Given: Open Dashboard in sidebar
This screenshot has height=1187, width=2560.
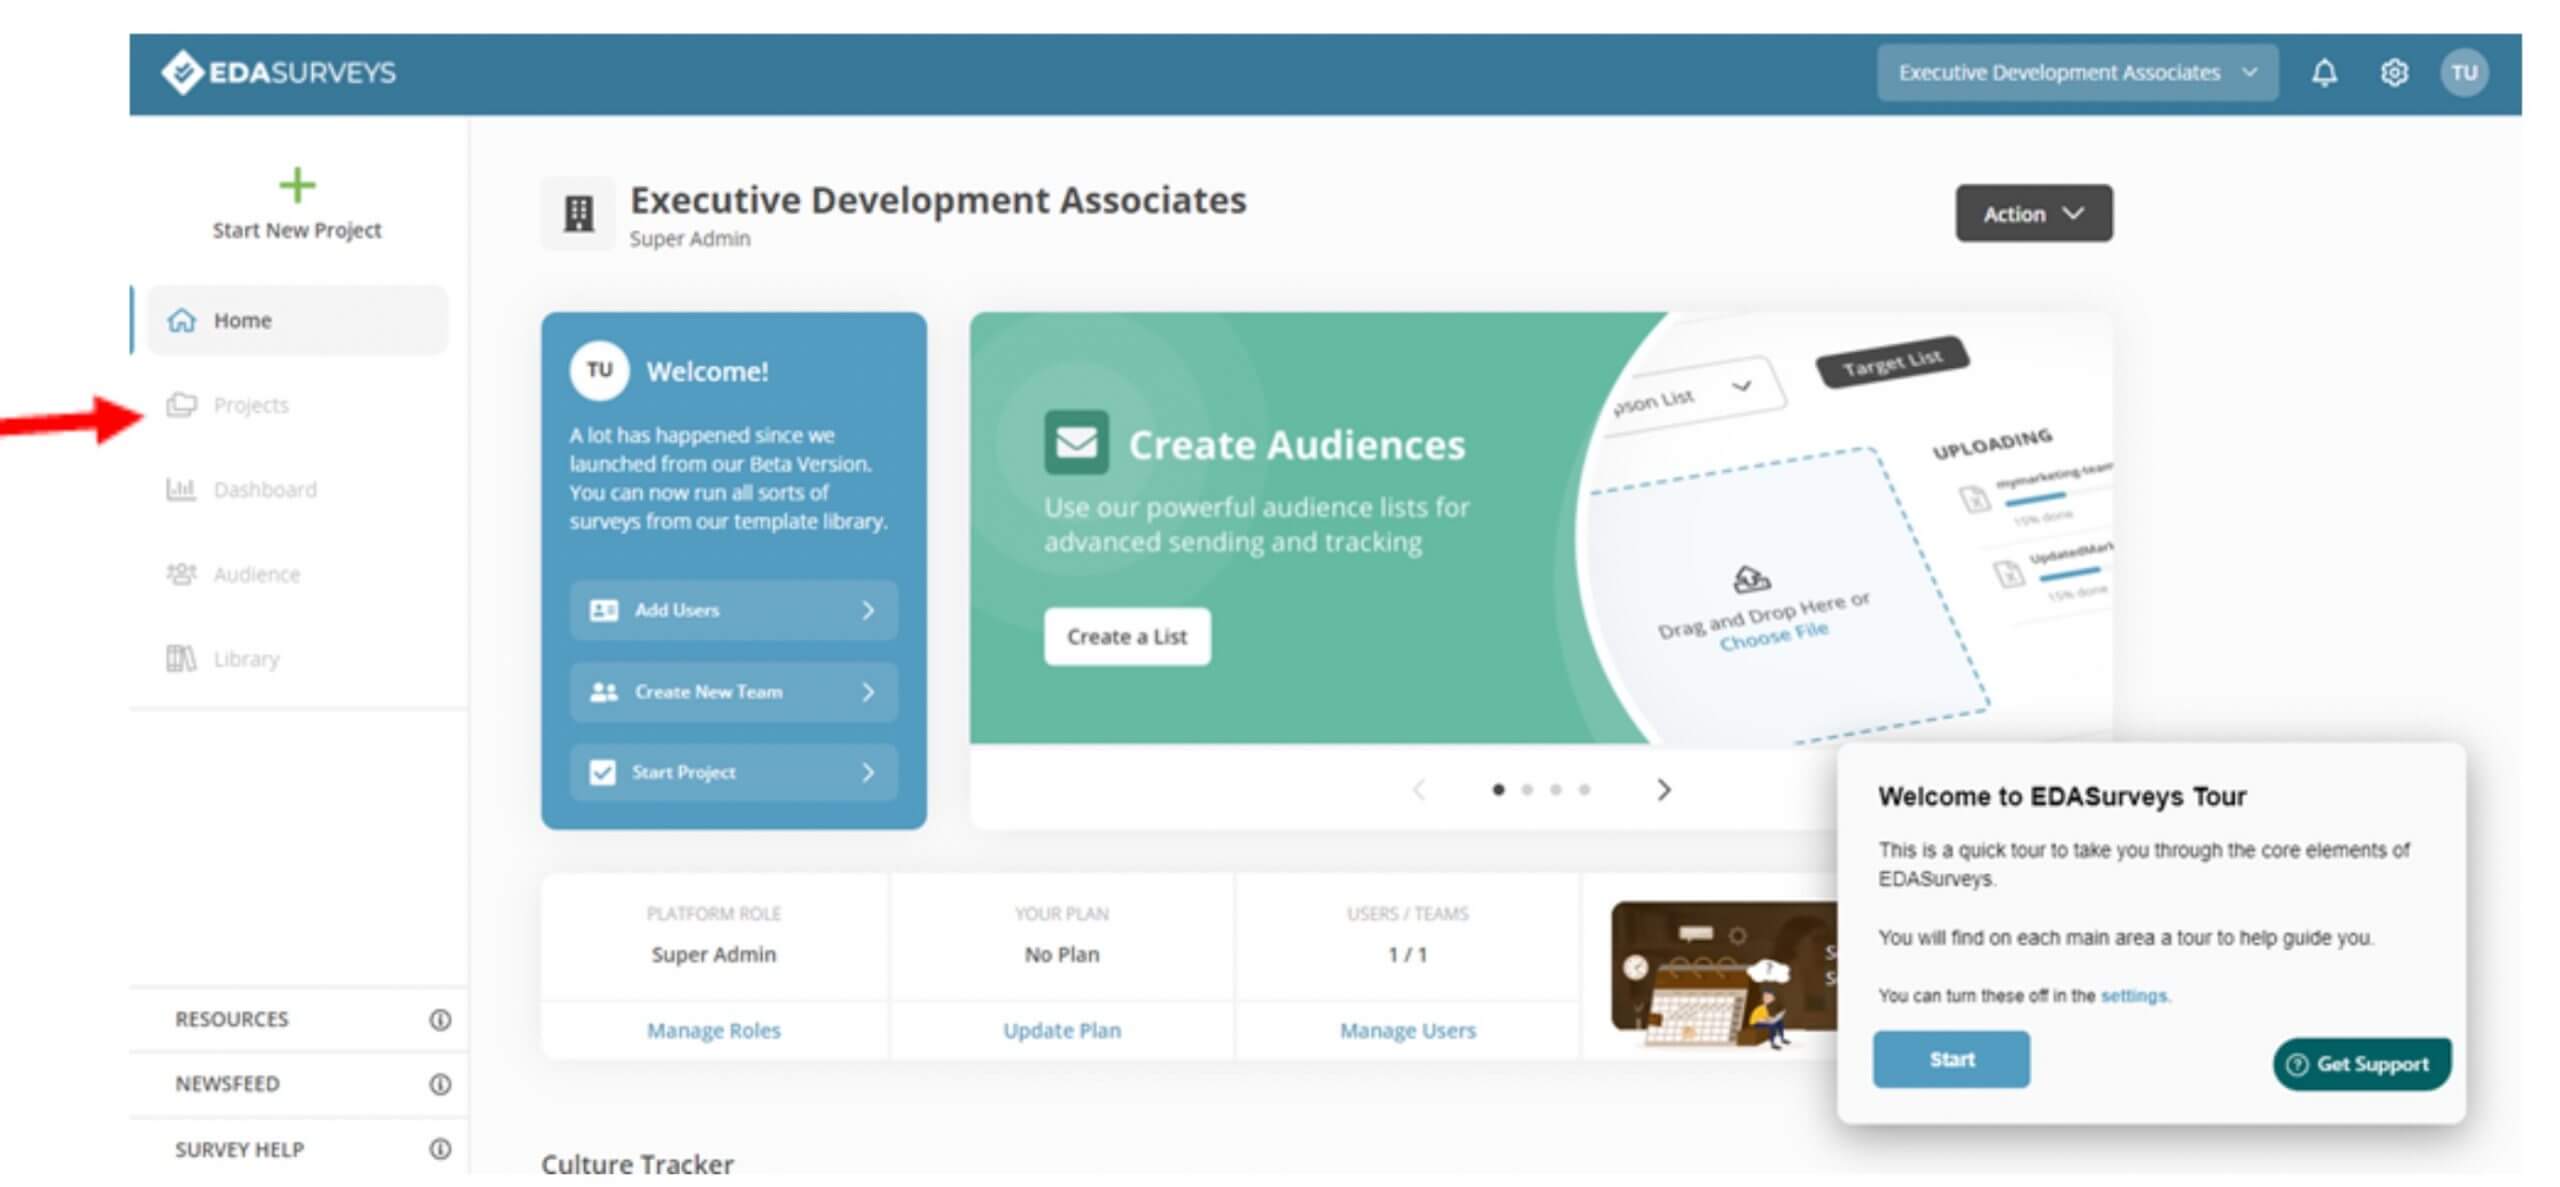Looking at the screenshot, I should (298, 489).
